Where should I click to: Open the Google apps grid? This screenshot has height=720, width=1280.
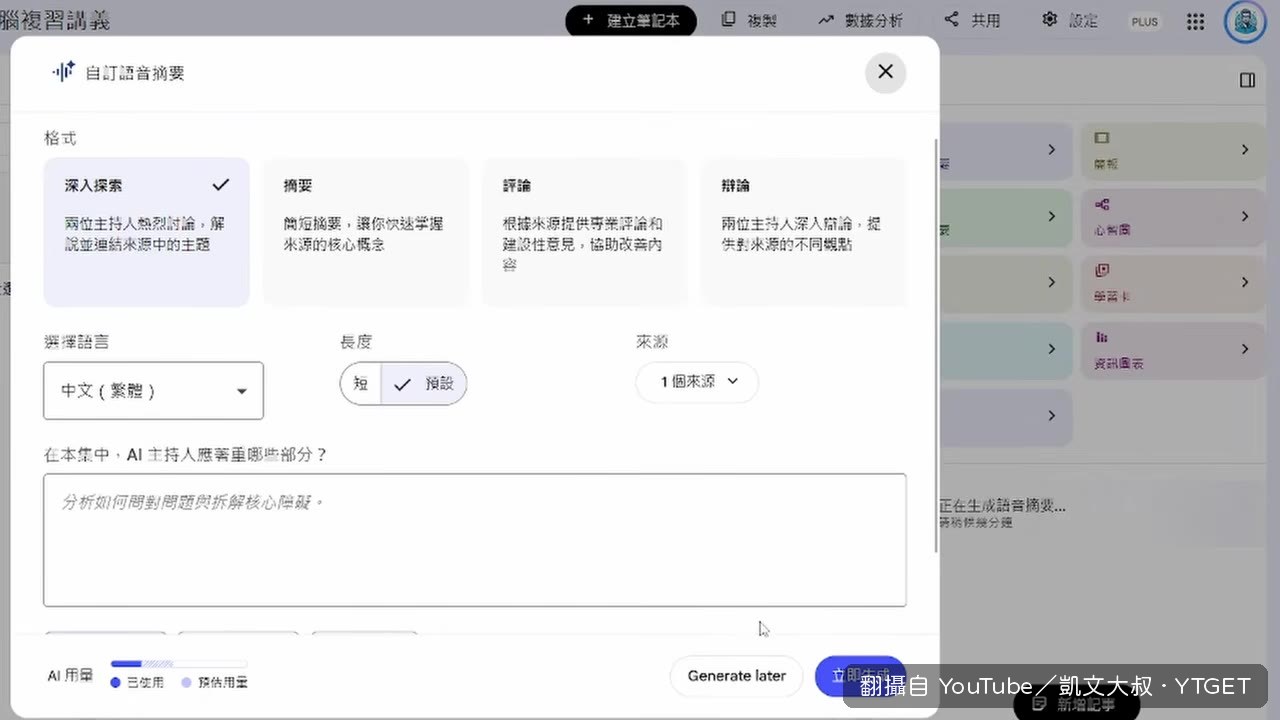pyautogui.click(x=1195, y=21)
